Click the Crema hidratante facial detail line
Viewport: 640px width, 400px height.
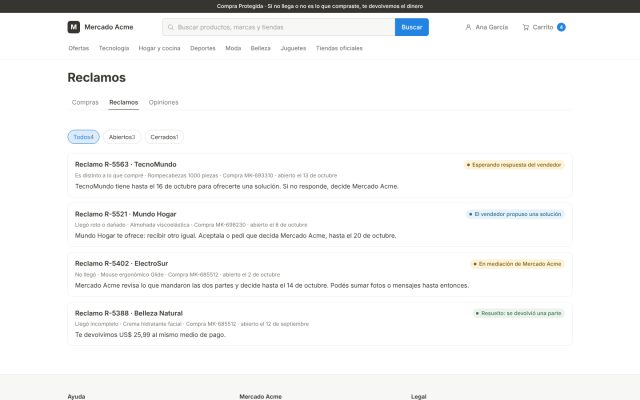click(192, 324)
